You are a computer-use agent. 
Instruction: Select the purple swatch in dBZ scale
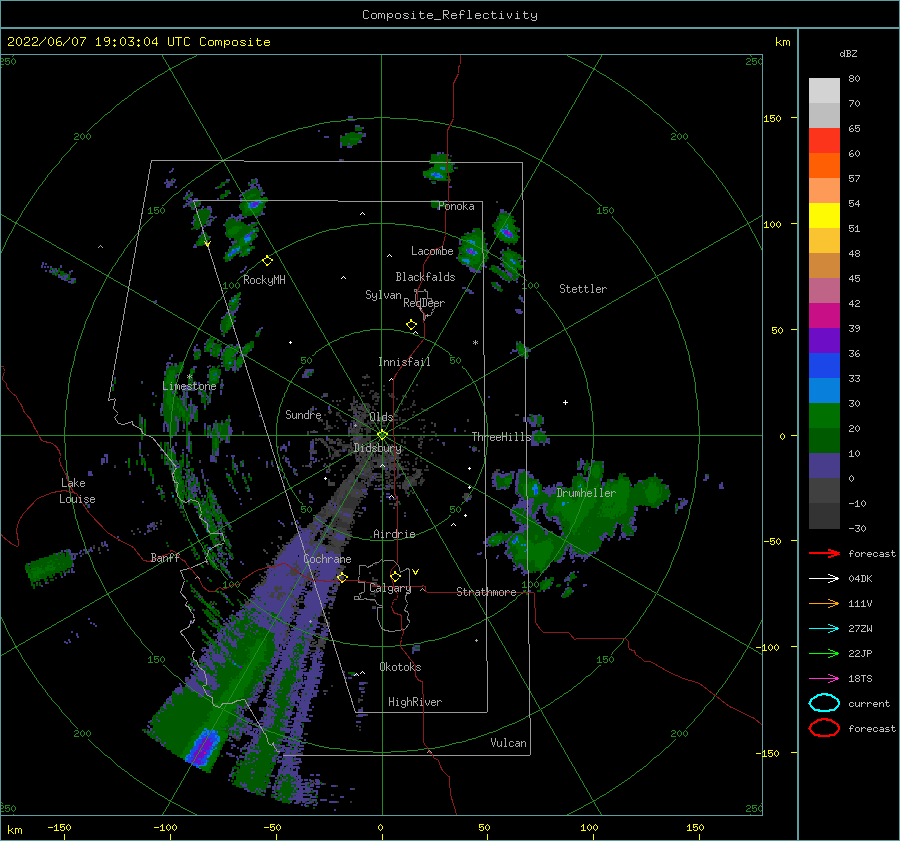[x=824, y=341]
